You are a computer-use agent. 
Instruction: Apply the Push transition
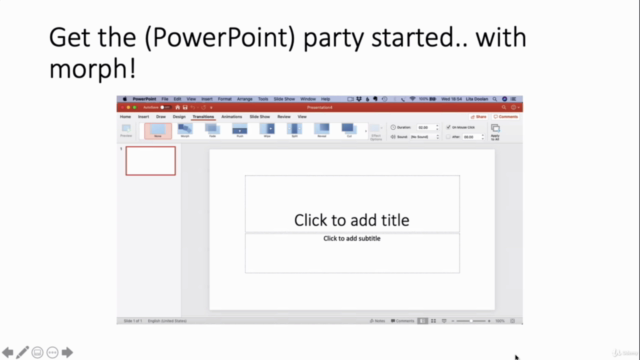pyautogui.click(x=240, y=131)
